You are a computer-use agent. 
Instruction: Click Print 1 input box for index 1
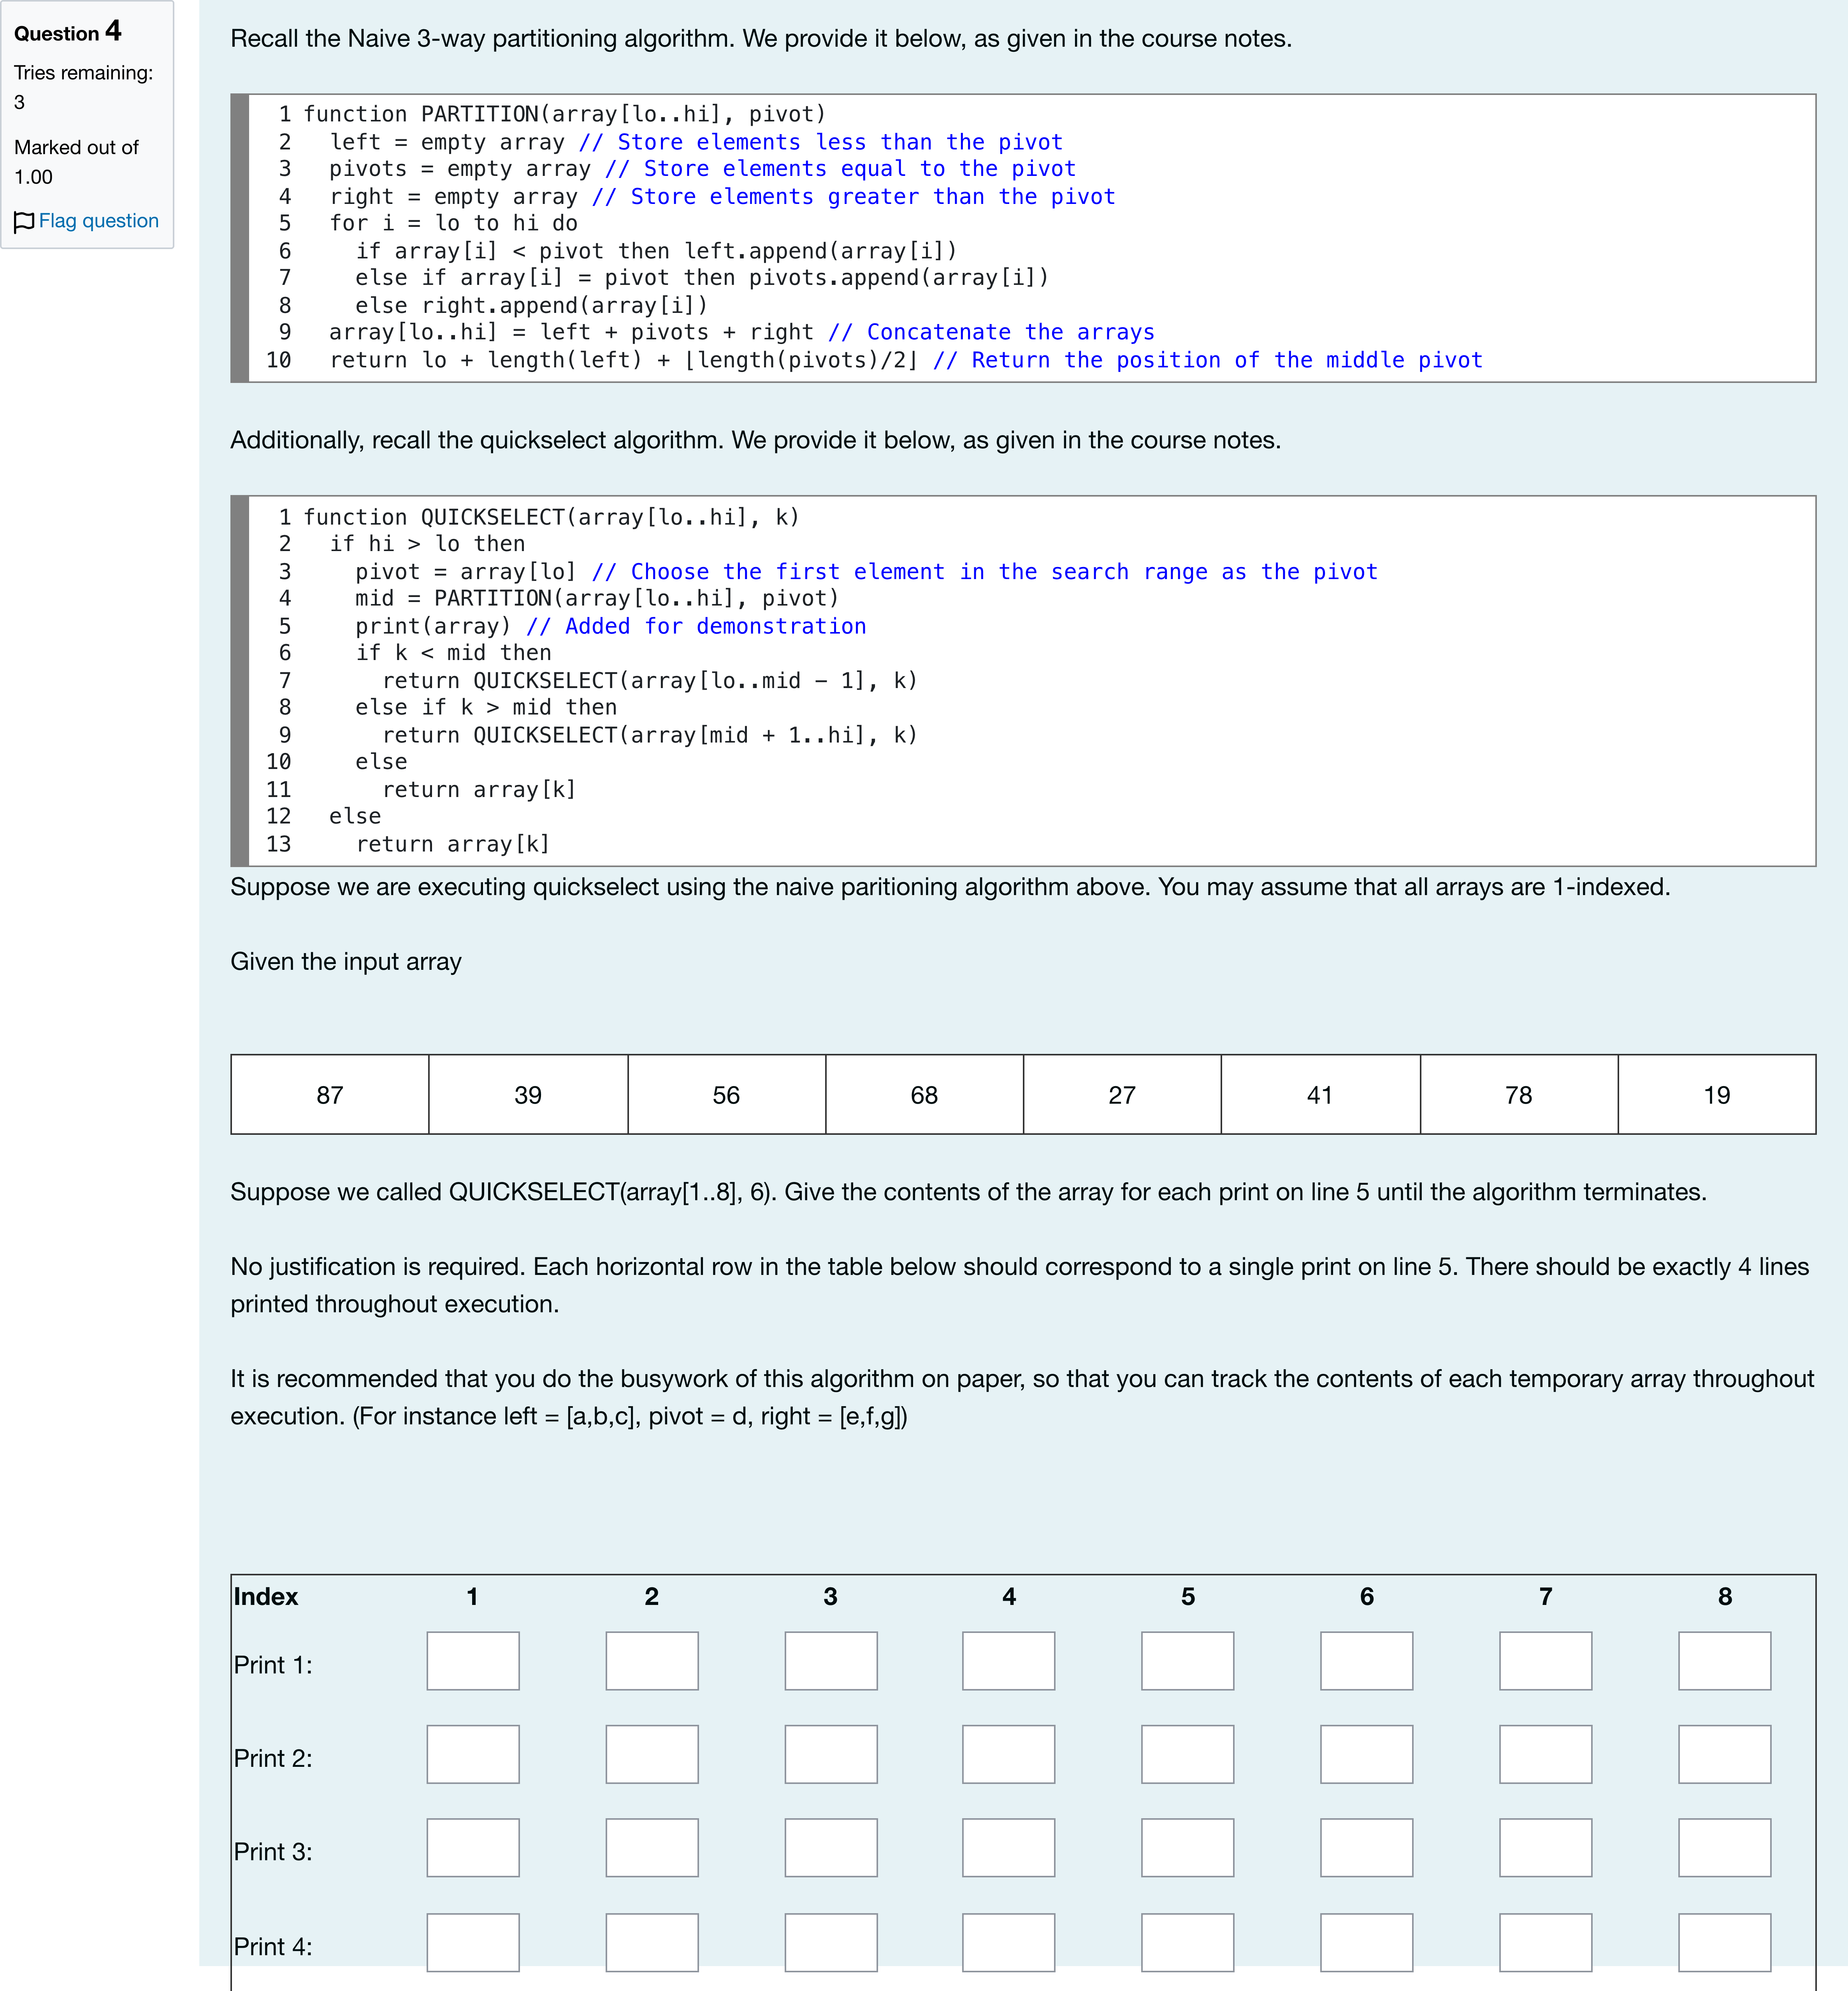pos(473,1661)
